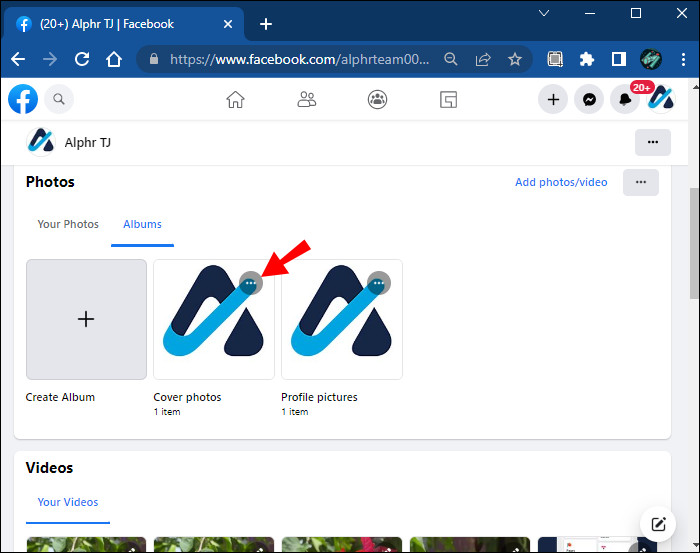Open Profile pictures album options menu
The height and width of the screenshot is (553, 700).
[x=379, y=283]
